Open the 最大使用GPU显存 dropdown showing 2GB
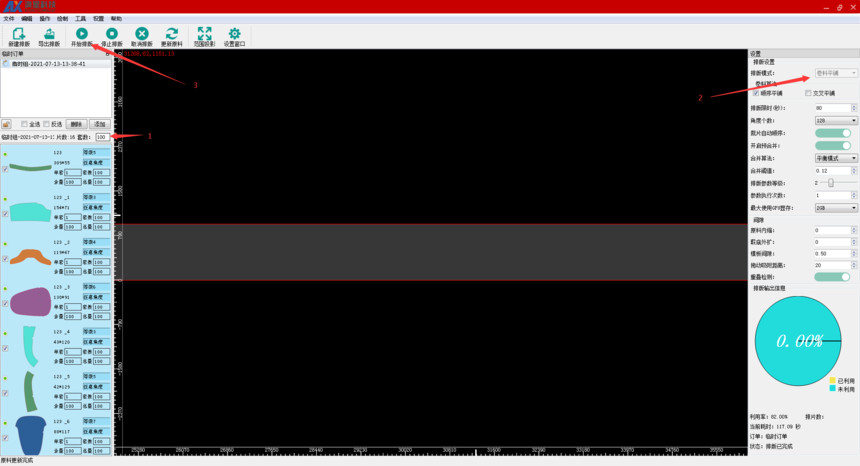 coord(835,208)
